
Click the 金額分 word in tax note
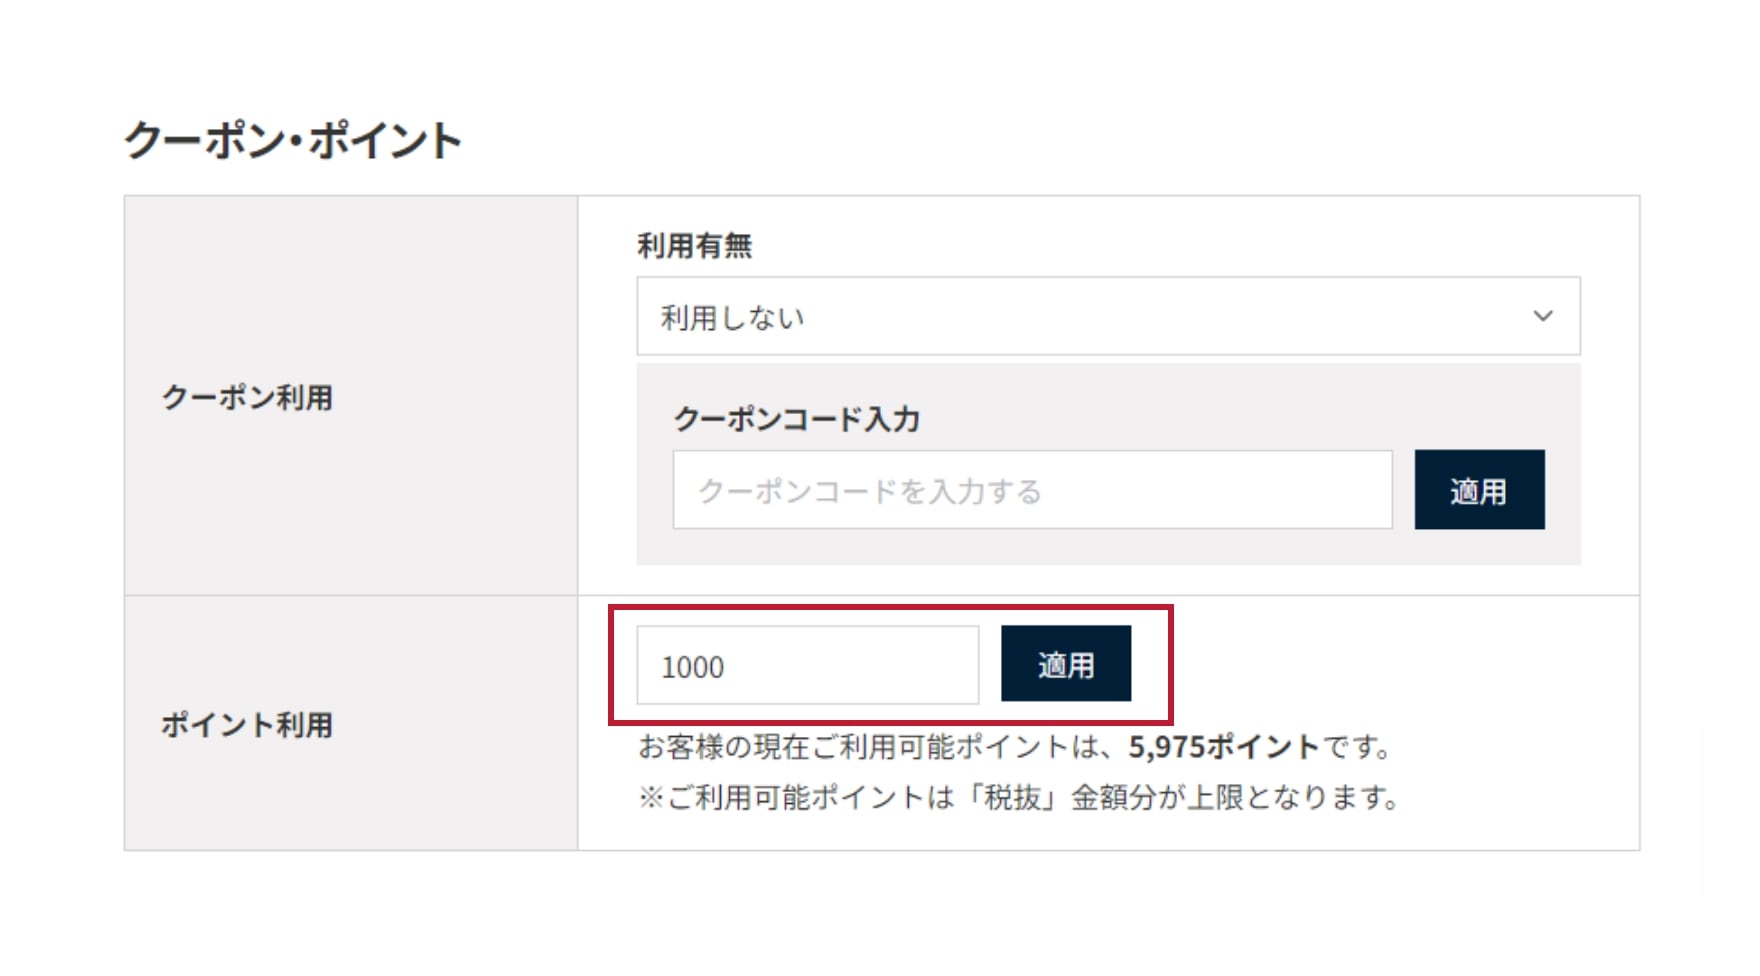[1113, 797]
